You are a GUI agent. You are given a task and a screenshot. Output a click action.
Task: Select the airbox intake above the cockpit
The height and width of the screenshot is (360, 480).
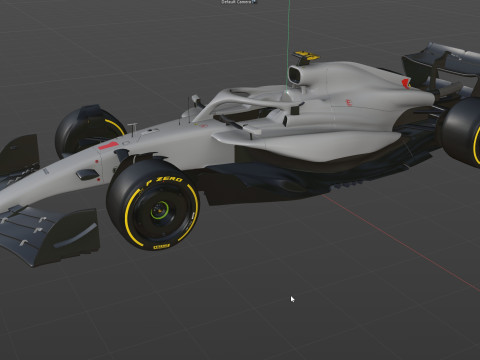[x=295, y=75]
